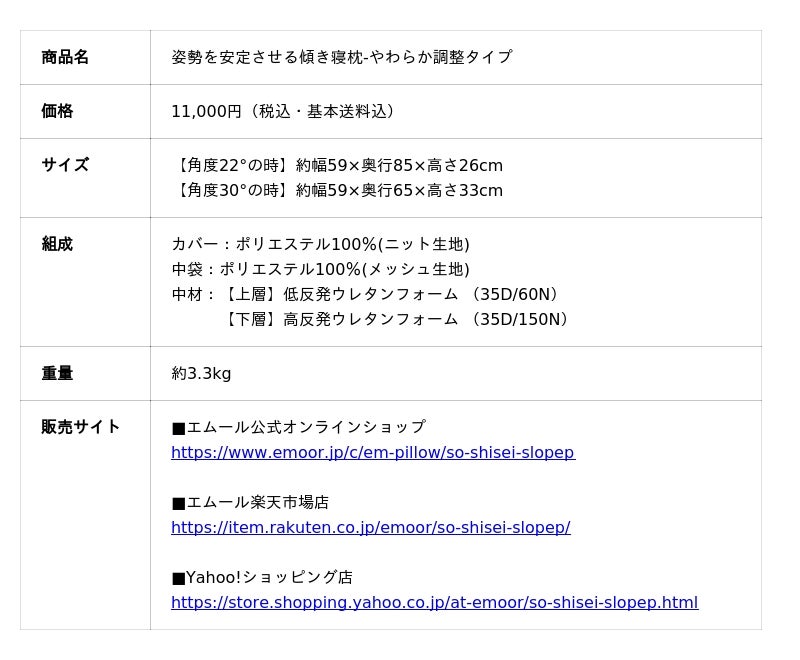Open the emoor.jp official shop link
Screen dimensions: 800x660
[372, 453]
